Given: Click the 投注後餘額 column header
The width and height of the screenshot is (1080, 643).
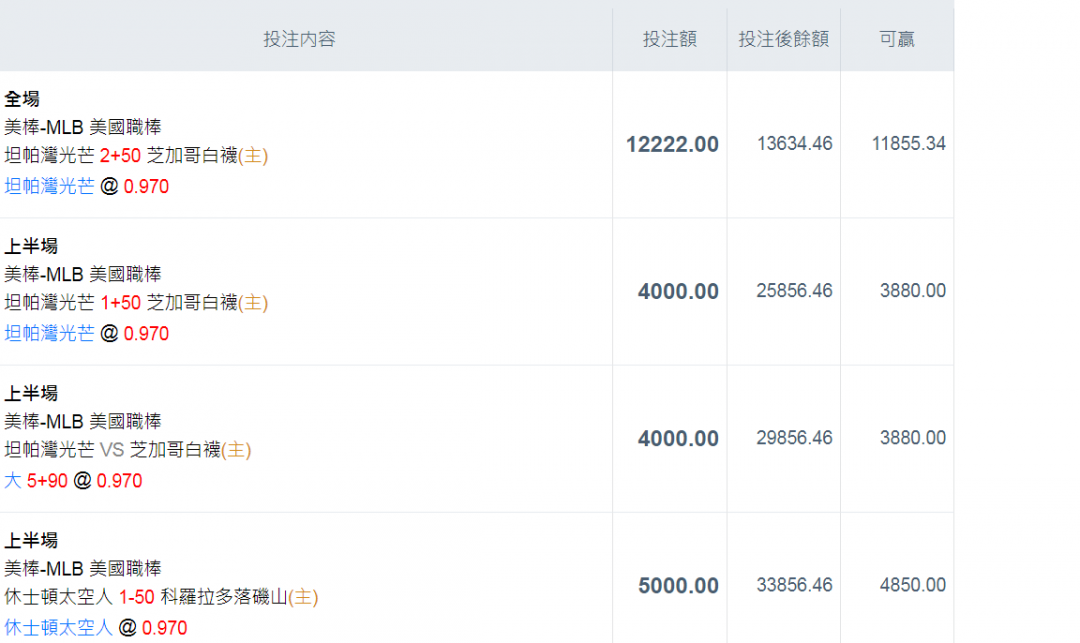Looking at the screenshot, I should pos(783,39).
